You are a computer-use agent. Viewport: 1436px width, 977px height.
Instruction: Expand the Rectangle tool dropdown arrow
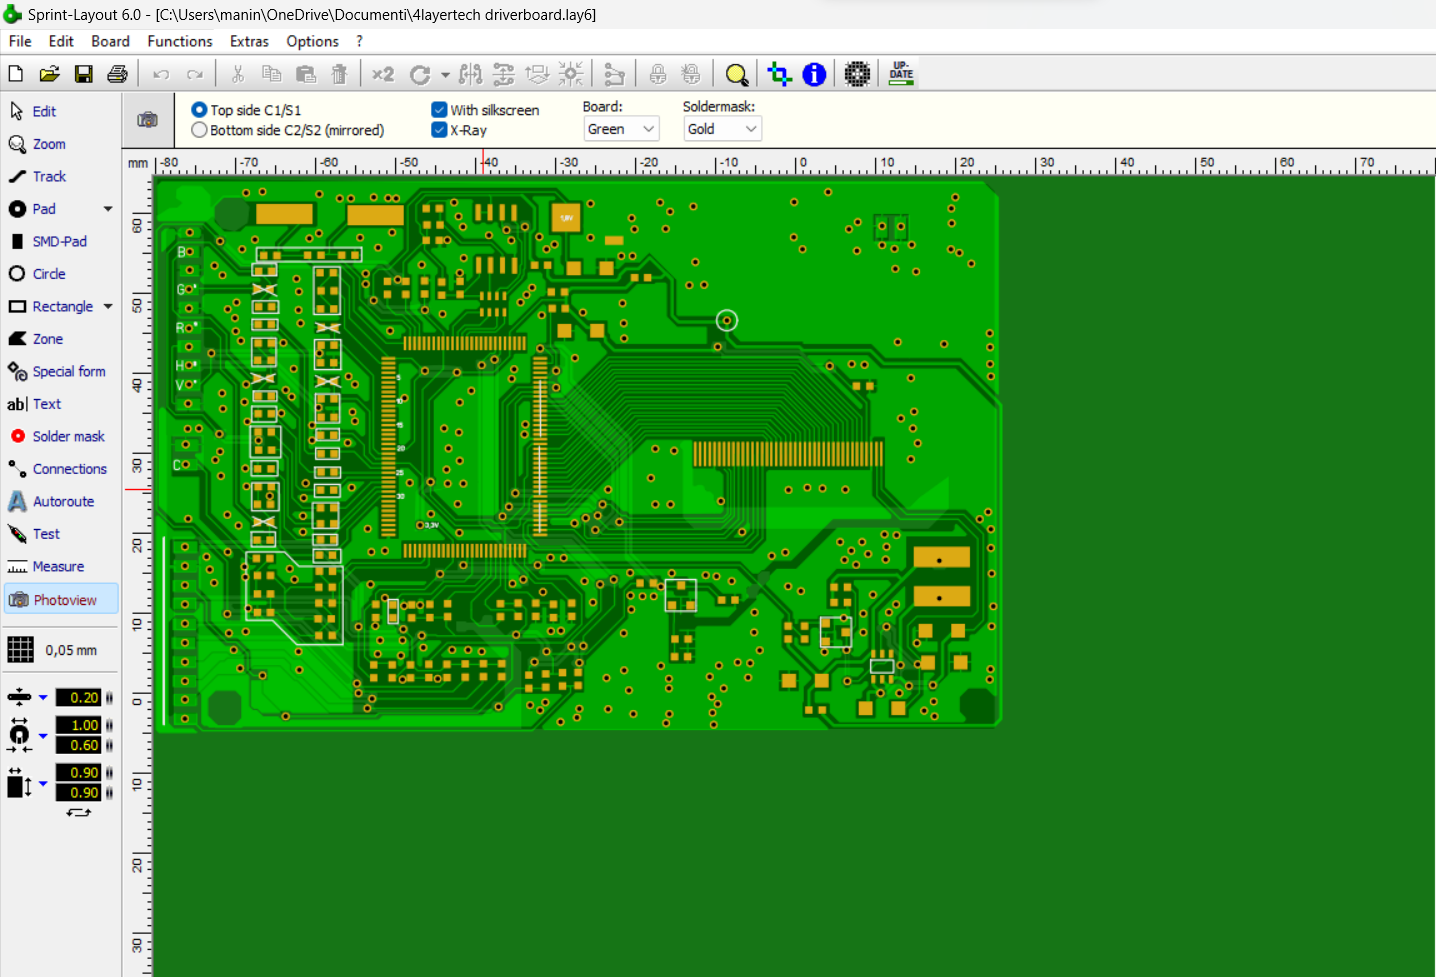tap(108, 306)
